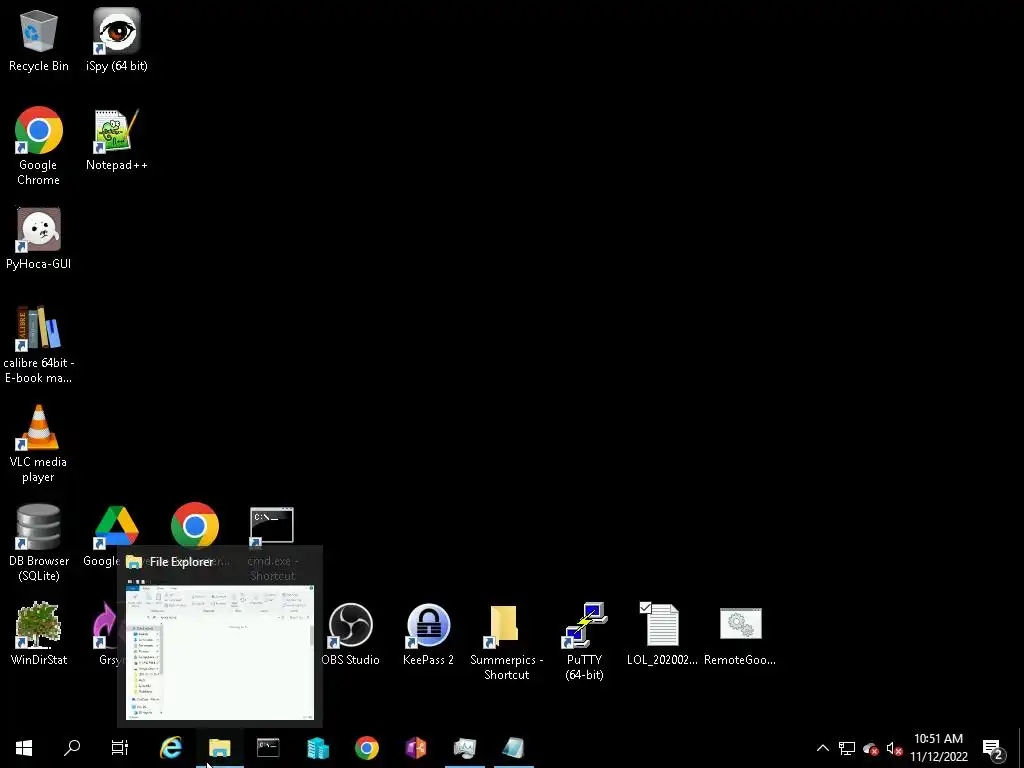This screenshot has width=1024, height=768.
Task: Click the blue buildings taskbar icon
Action: (x=317, y=748)
